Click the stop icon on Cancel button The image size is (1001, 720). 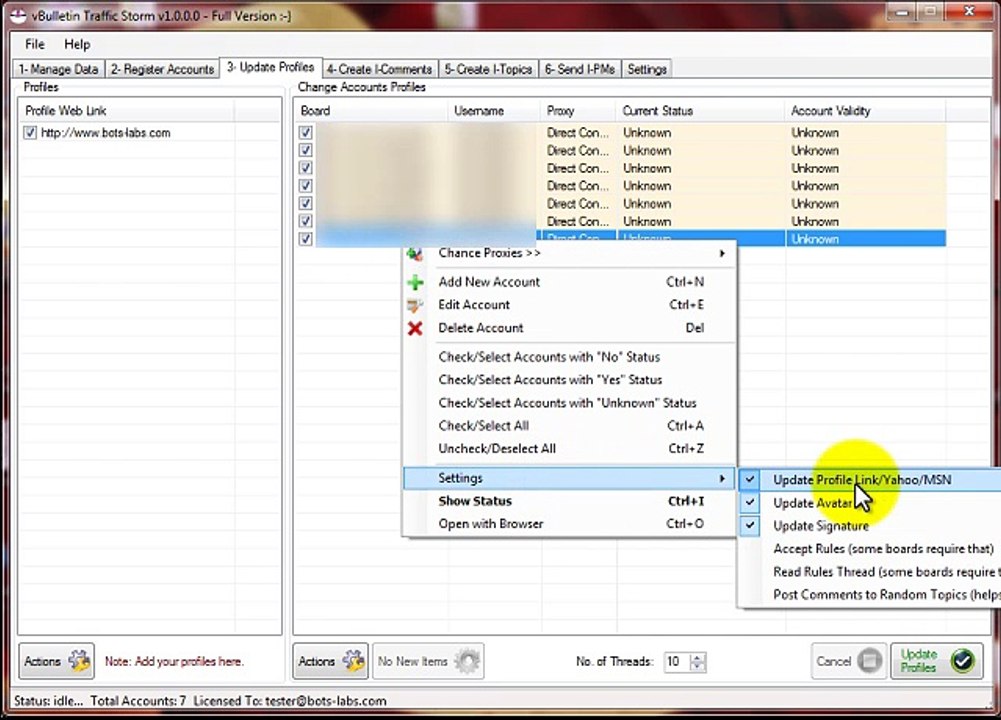pos(869,661)
